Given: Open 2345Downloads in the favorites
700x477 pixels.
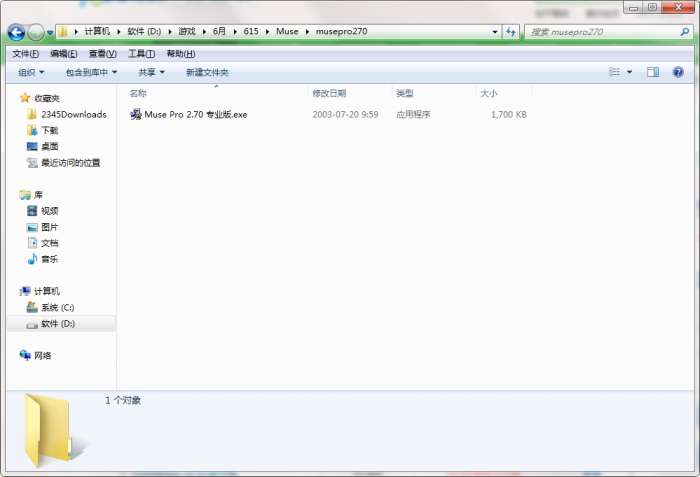Looking at the screenshot, I should point(74,114).
